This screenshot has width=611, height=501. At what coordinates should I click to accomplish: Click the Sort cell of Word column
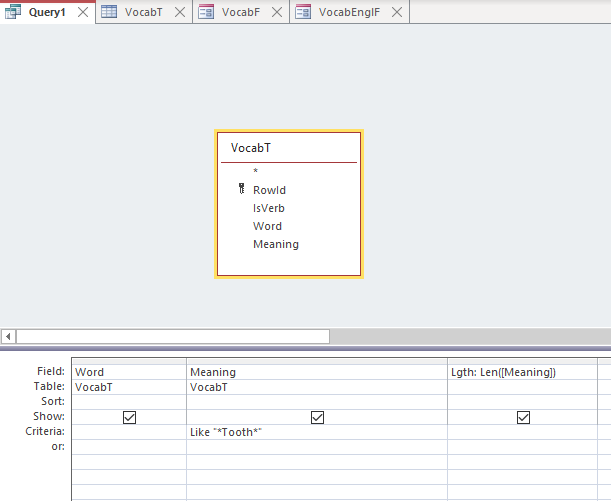coord(129,402)
